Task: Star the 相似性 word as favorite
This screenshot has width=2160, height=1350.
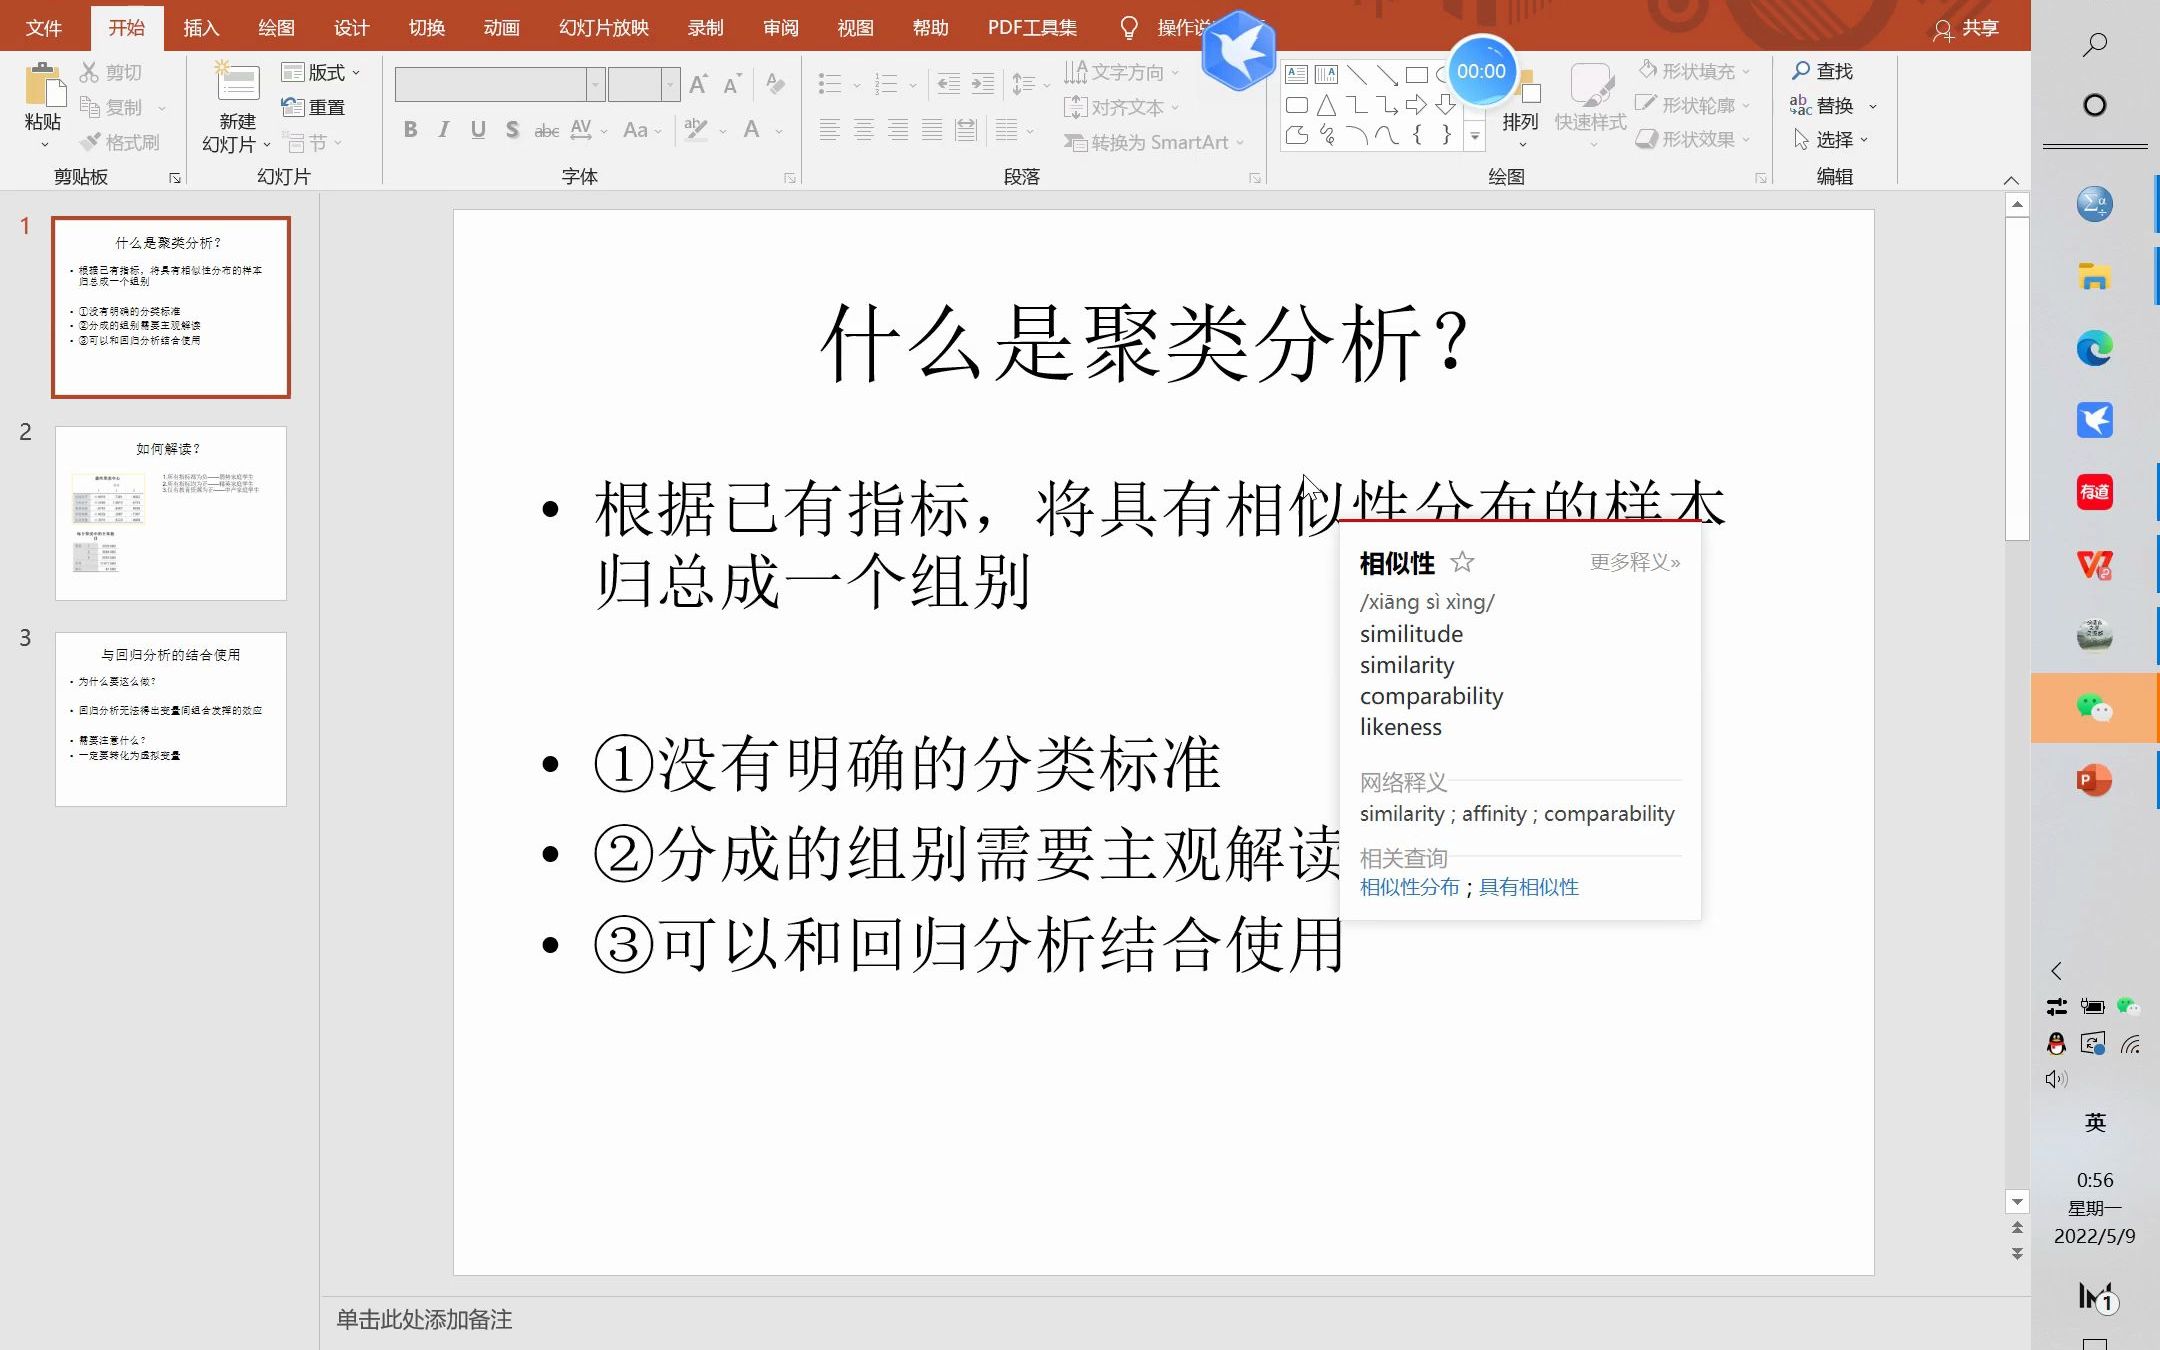Action: pos(1463,563)
